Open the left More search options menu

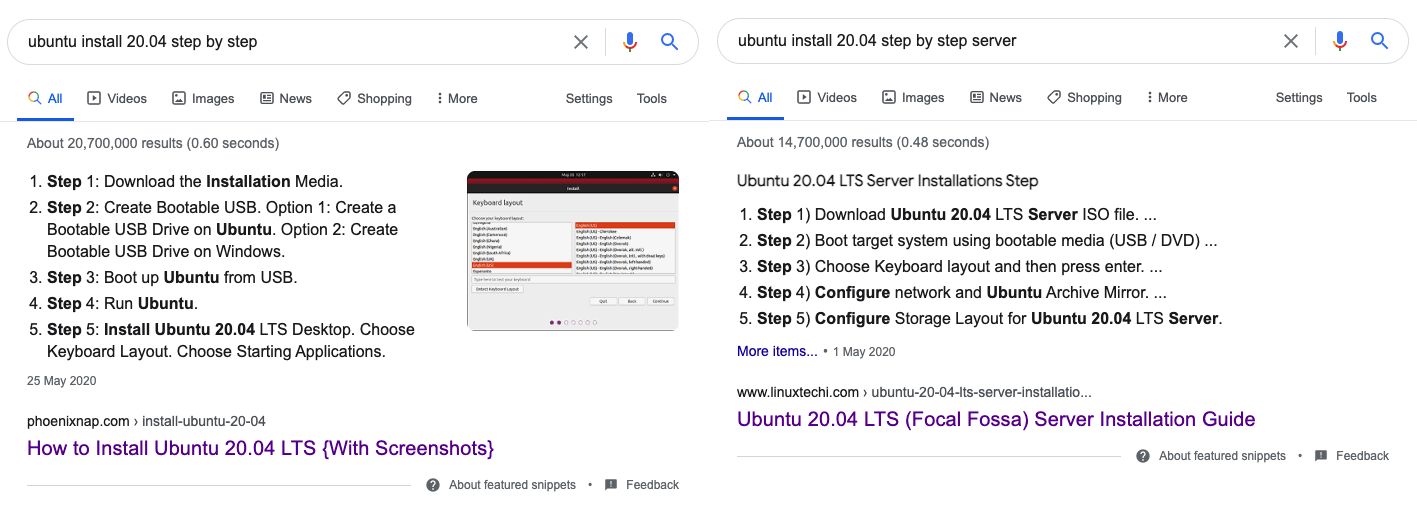click(x=456, y=99)
